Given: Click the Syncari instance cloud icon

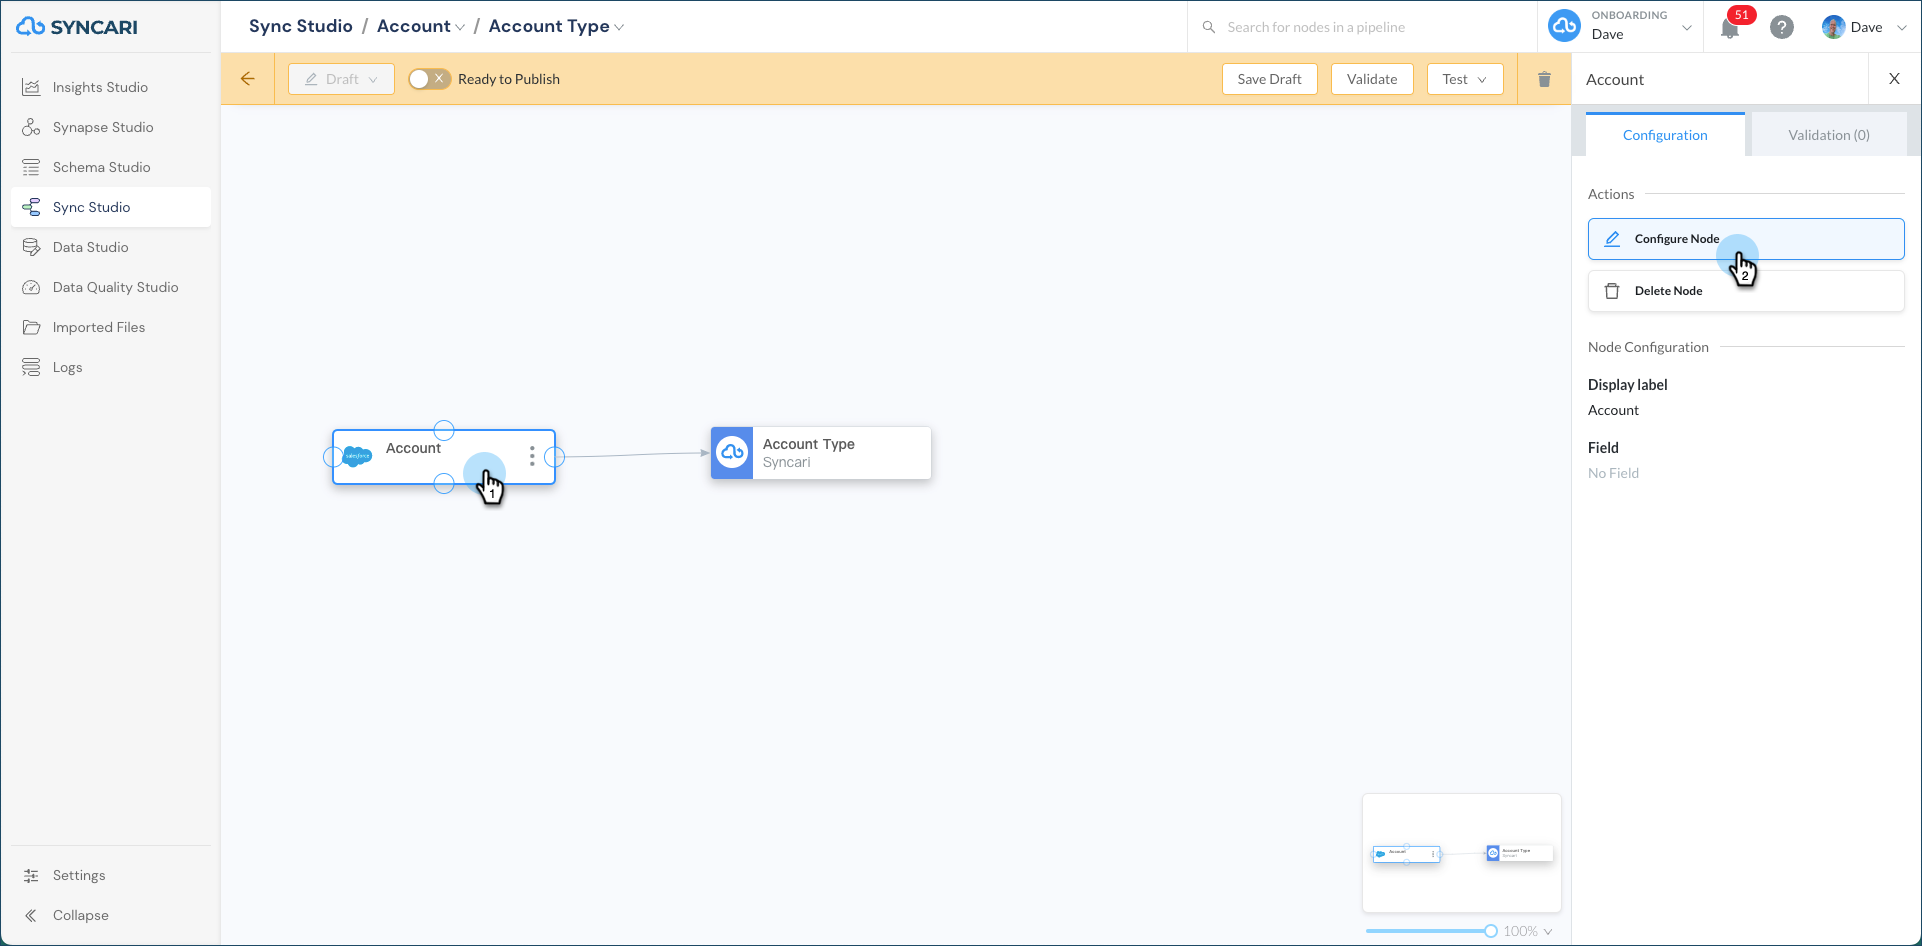Looking at the screenshot, I should pyautogui.click(x=1564, y=26).
